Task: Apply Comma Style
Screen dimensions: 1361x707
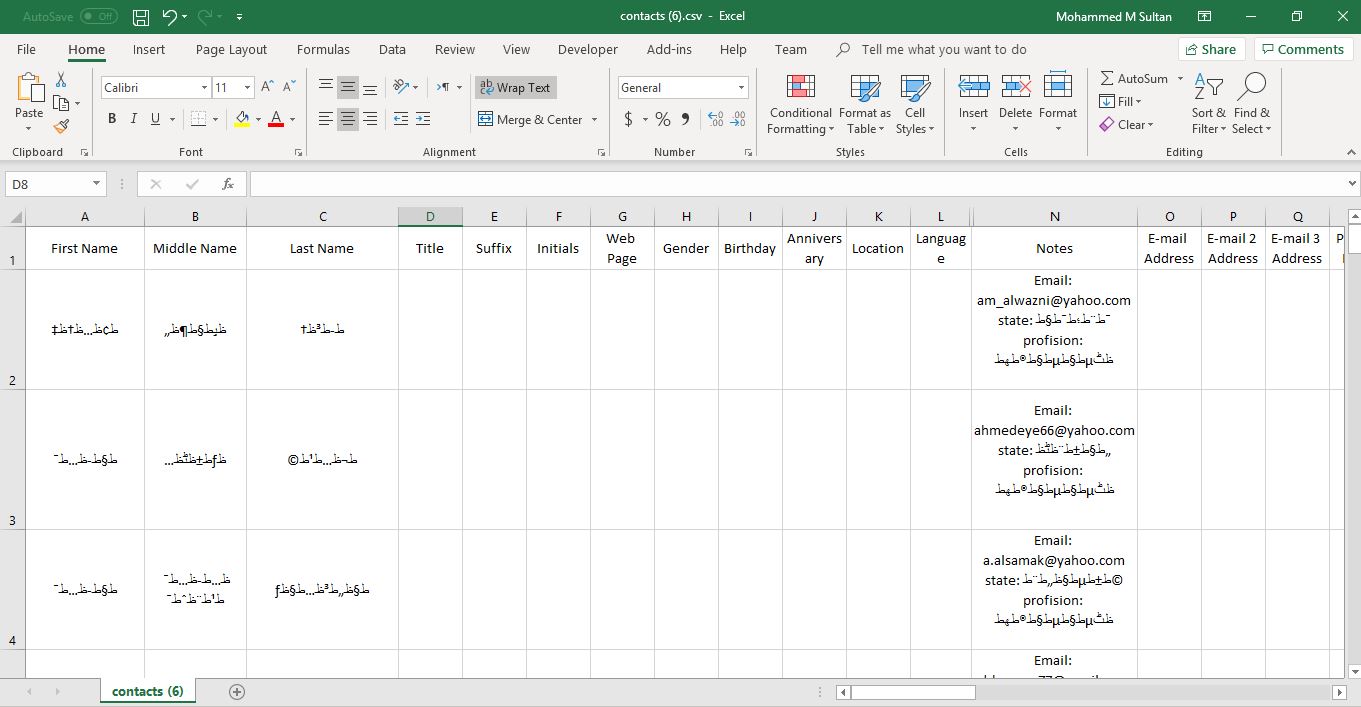Action: (686, 119)
